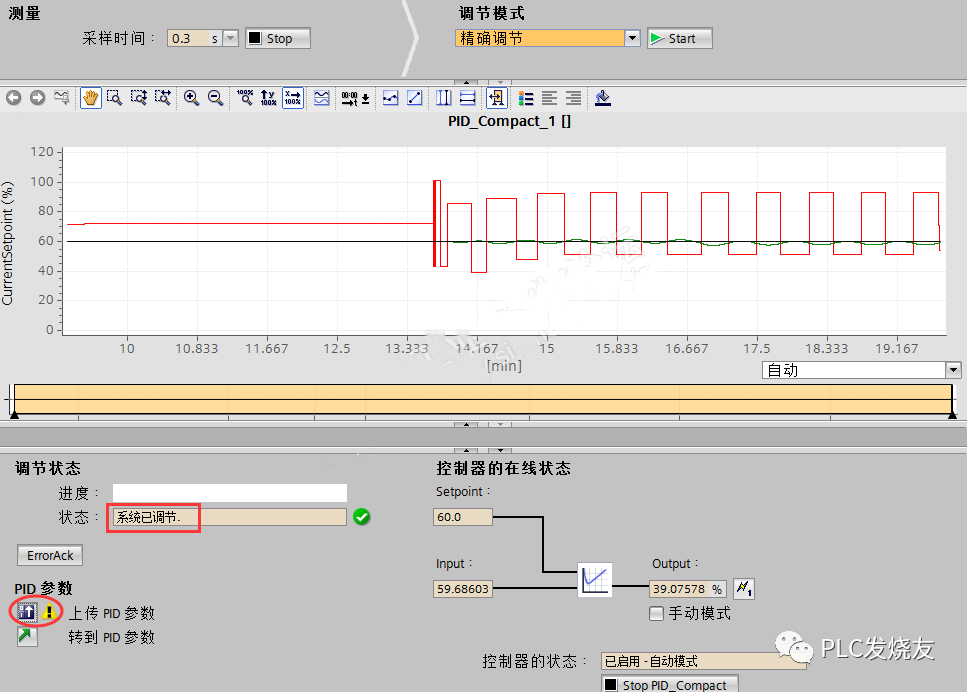Click the 17.5 time axis tick label

click(756, 348)
